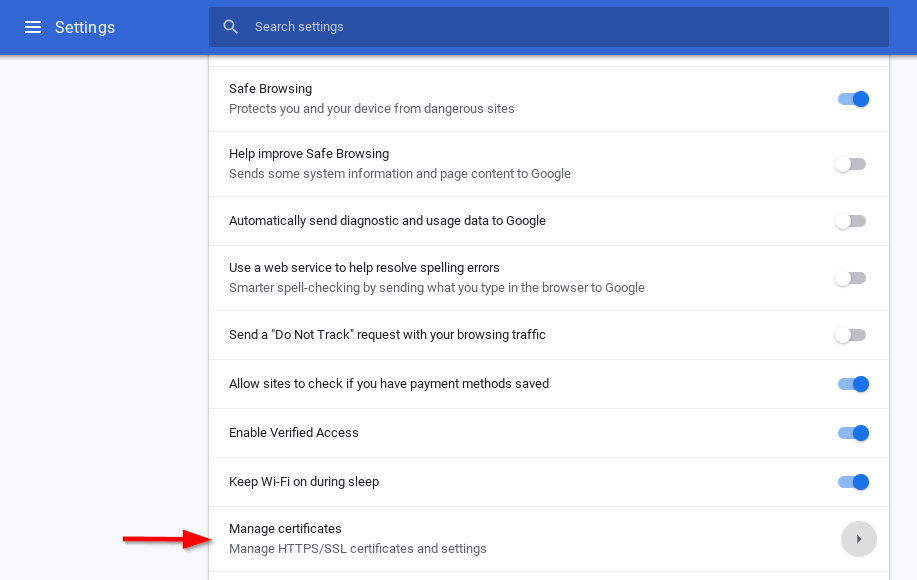Screen dimensions: 917x580
Task: Click the Enable Verified Access label
Action: (x=293, y=432)
